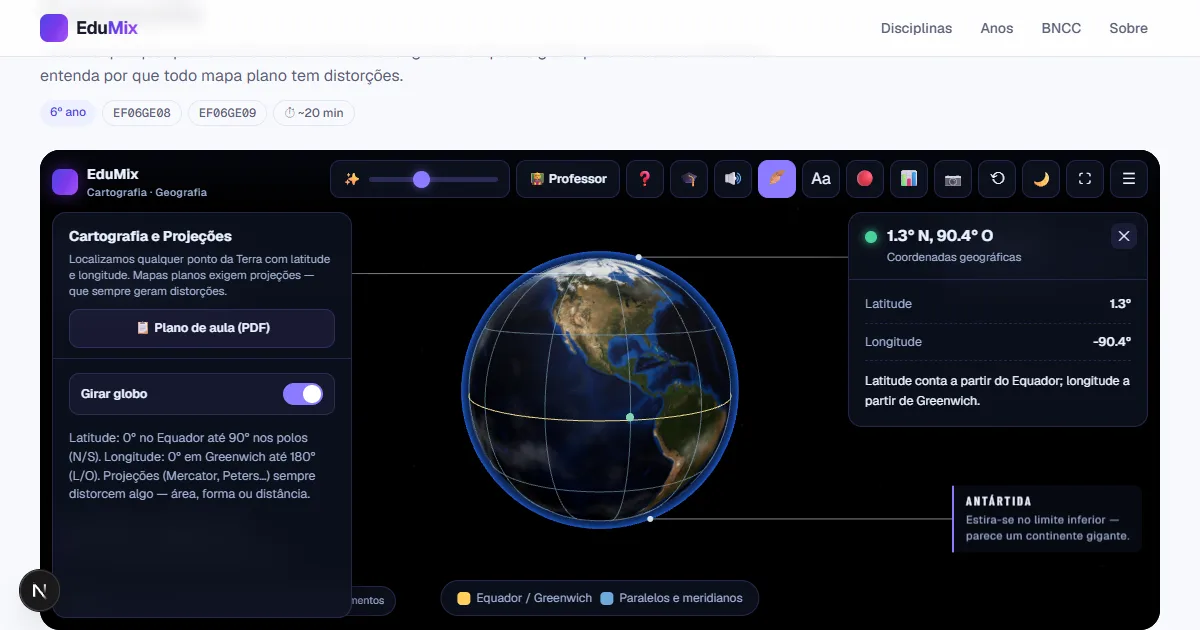Image resolution: width=1200 pixels, height=630 pixels.
Task: Click the white hotspot dot at globe top
Action: tap(639, 257)
